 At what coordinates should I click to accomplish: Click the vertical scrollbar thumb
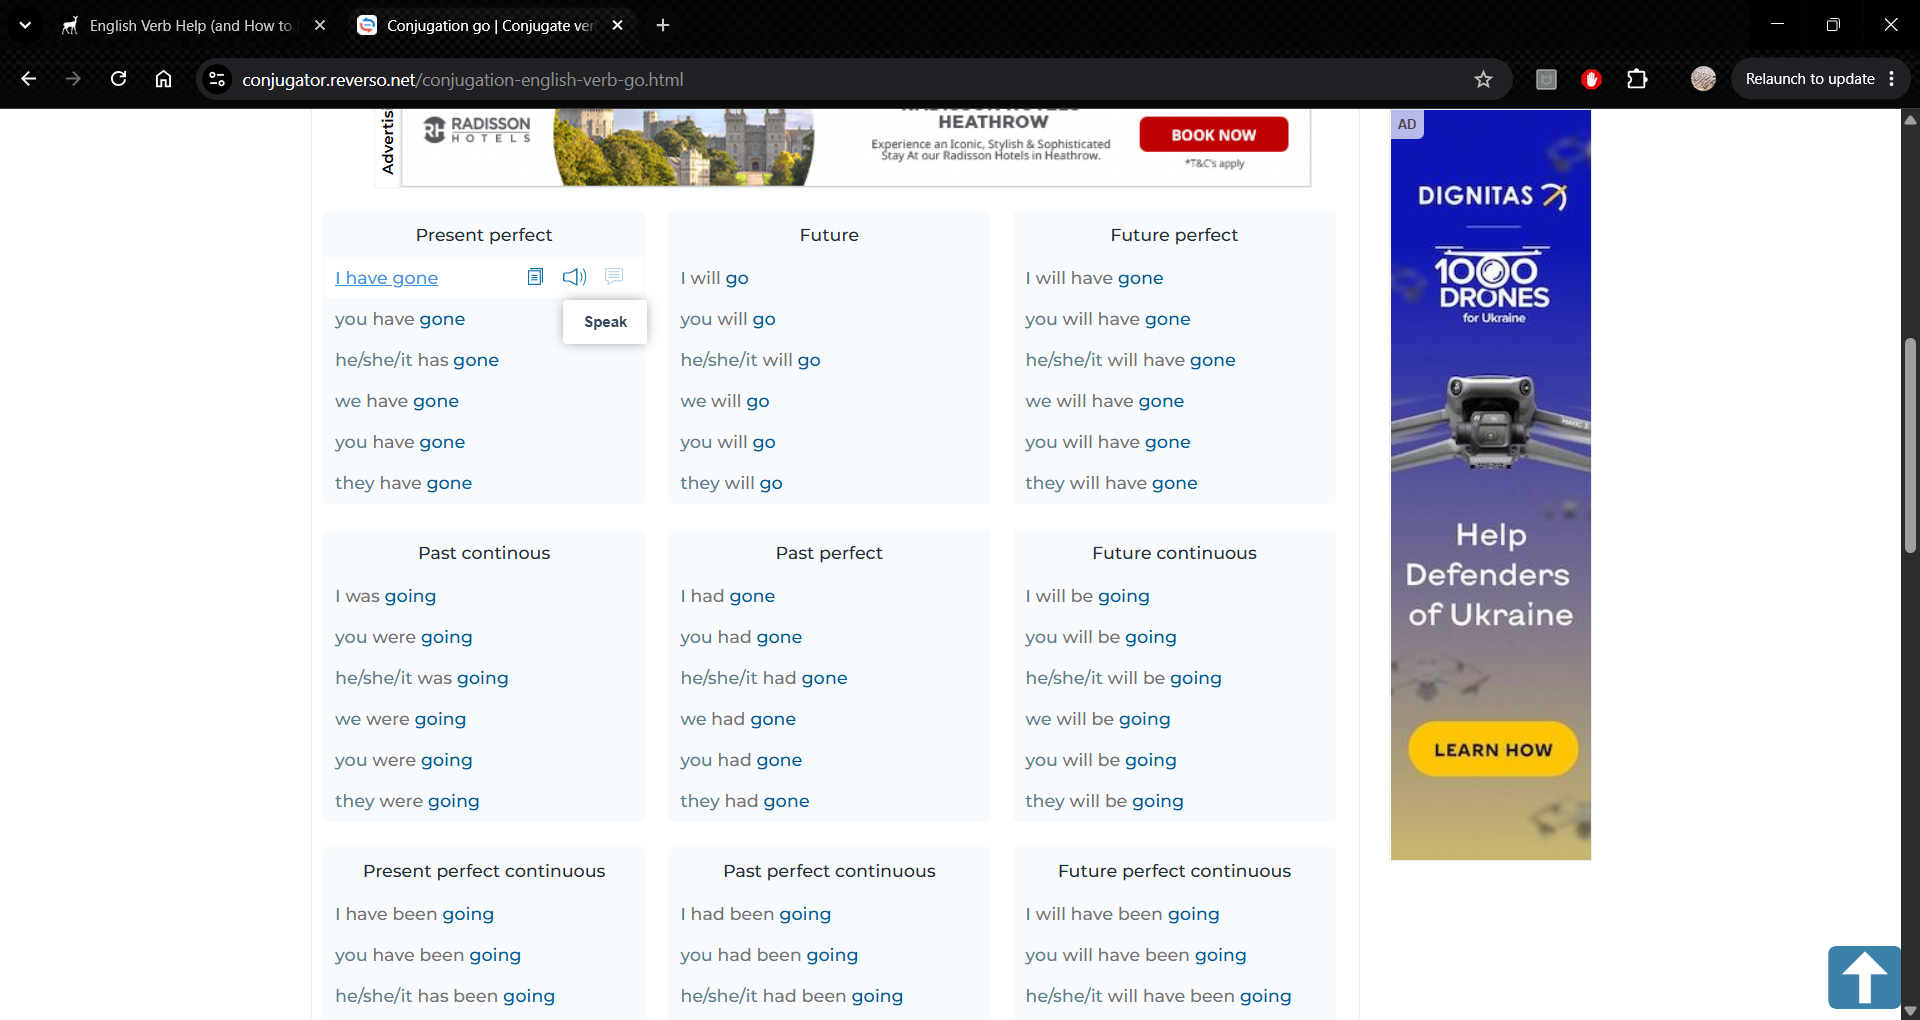tap(1910, 445)
